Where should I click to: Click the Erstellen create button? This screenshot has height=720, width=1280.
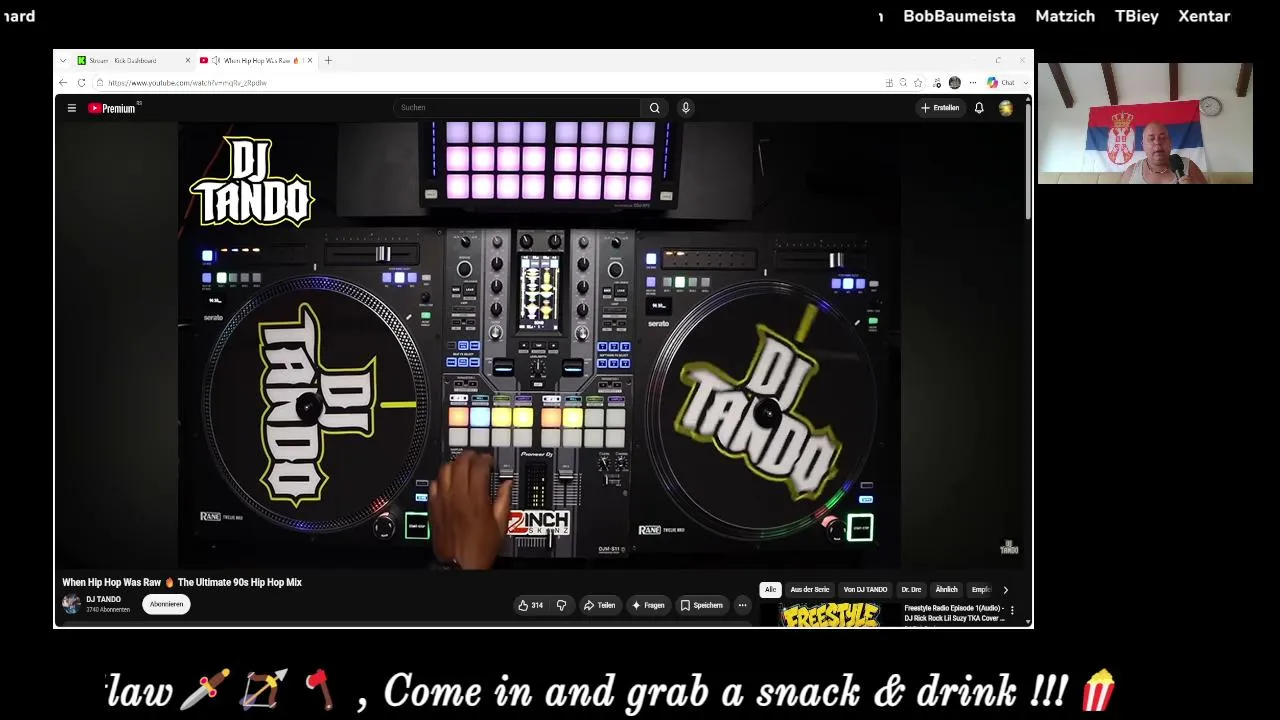coord(940,108)
